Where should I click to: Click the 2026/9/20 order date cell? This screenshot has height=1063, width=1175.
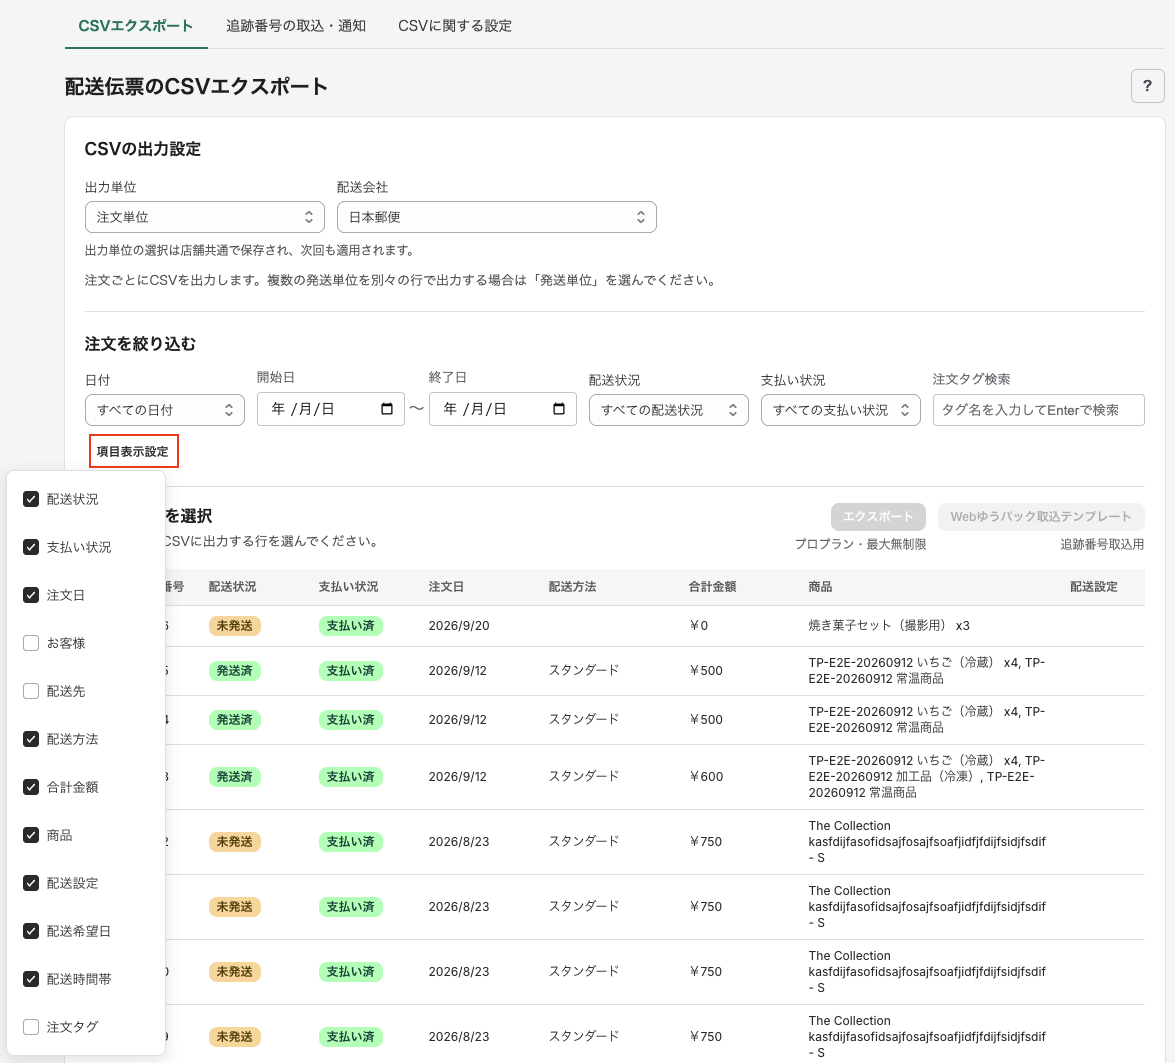click(459, 626)
